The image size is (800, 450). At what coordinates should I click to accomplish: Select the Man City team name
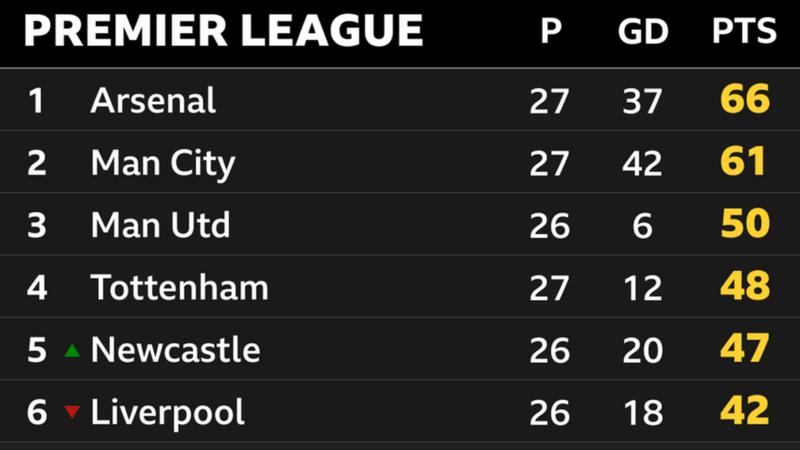(163, 164)
